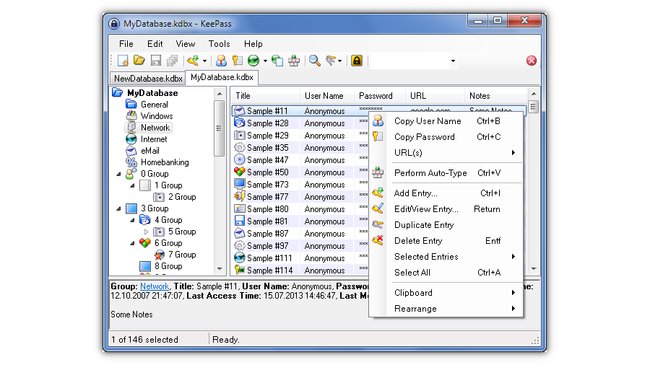650x365 pixels.
Task: Open the Edit menu
Action: click(x=155, y=44)
